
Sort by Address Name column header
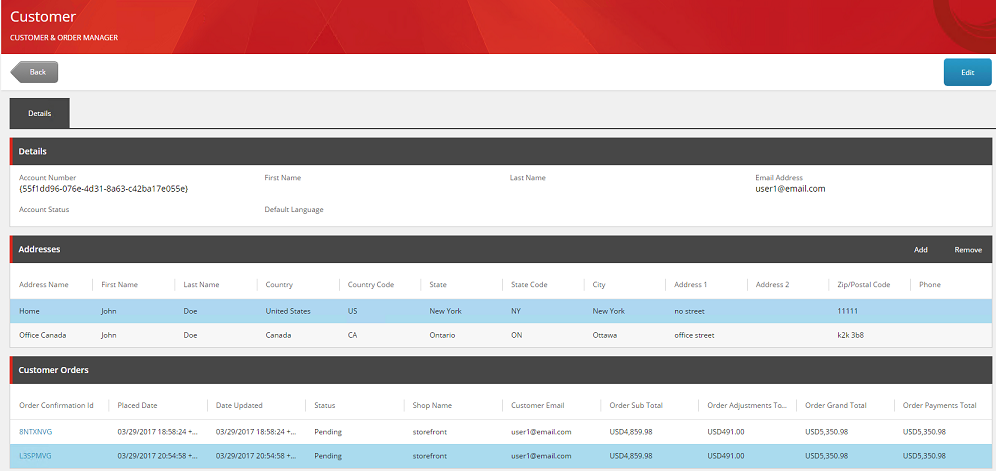[x=44, y=285]
